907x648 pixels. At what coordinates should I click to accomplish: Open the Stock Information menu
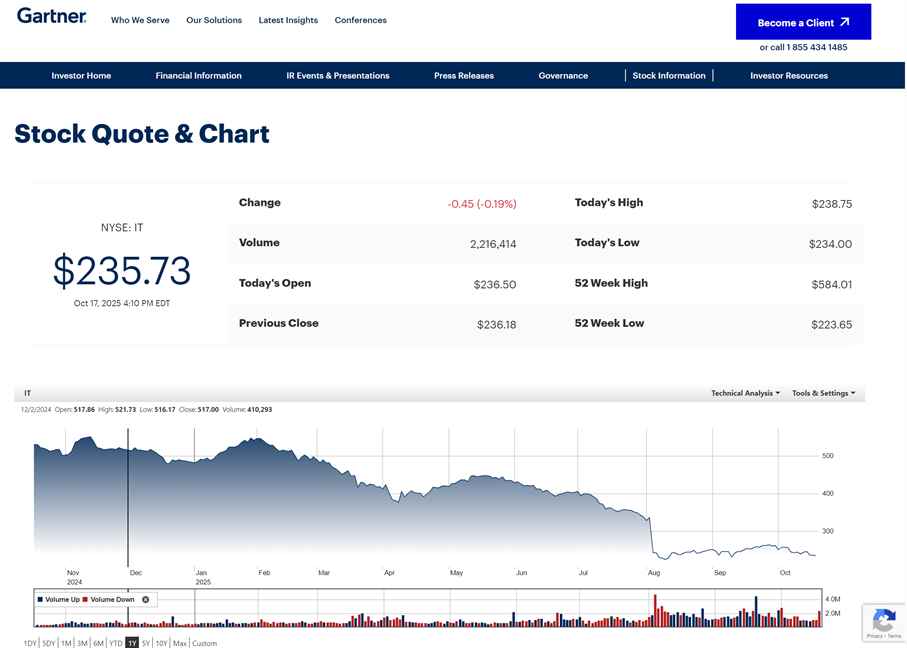(668, 75)
